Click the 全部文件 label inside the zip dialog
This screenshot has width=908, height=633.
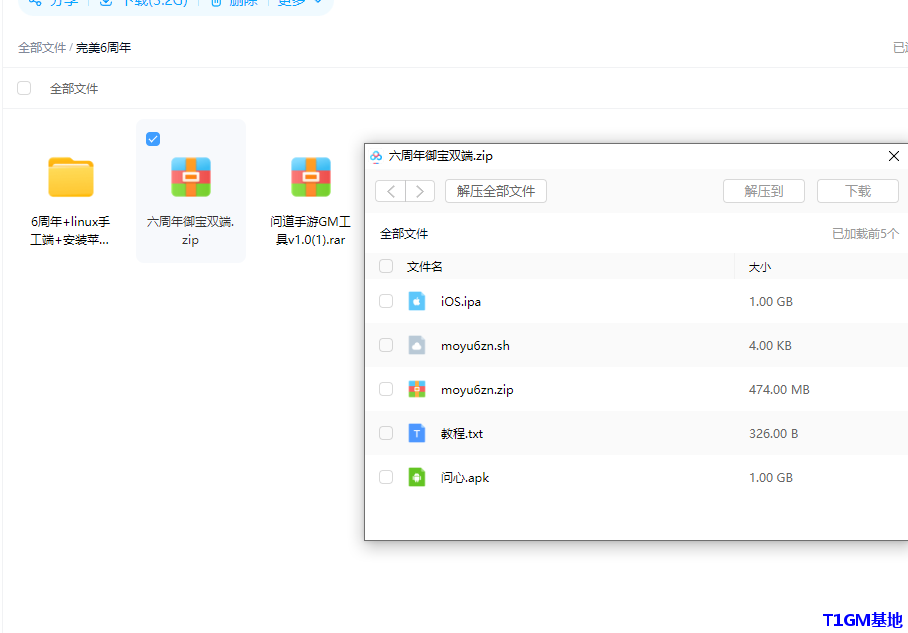point(404,233)
